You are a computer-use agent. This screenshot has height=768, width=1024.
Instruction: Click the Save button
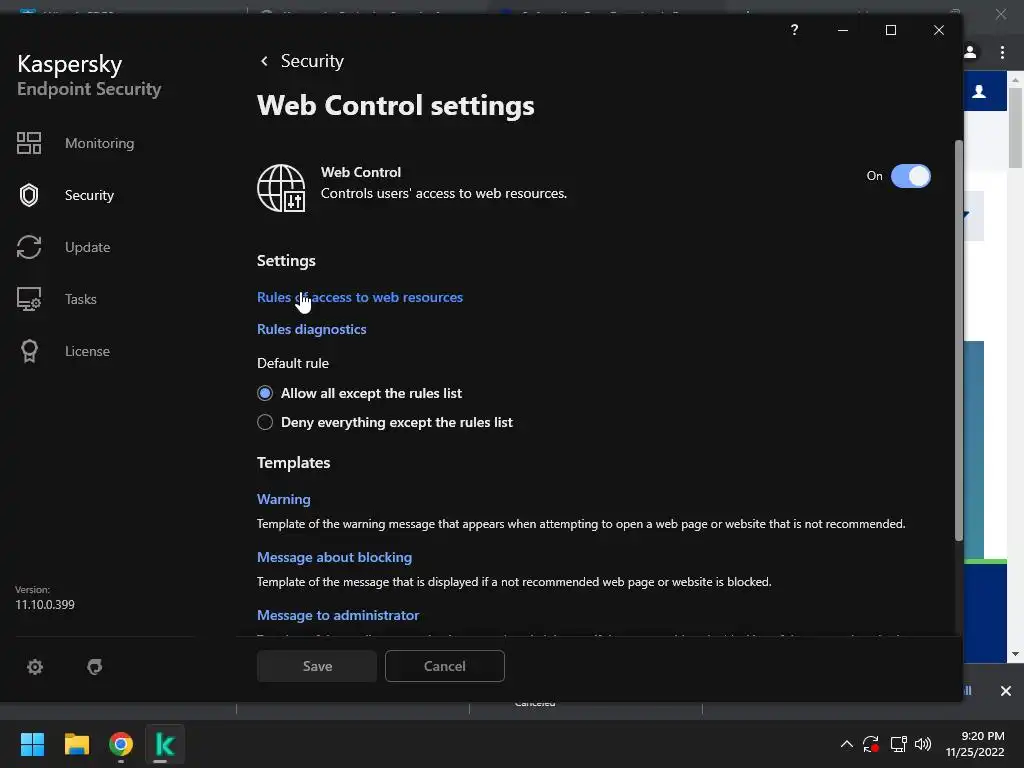pyautogui.click(x=317, y=666)
